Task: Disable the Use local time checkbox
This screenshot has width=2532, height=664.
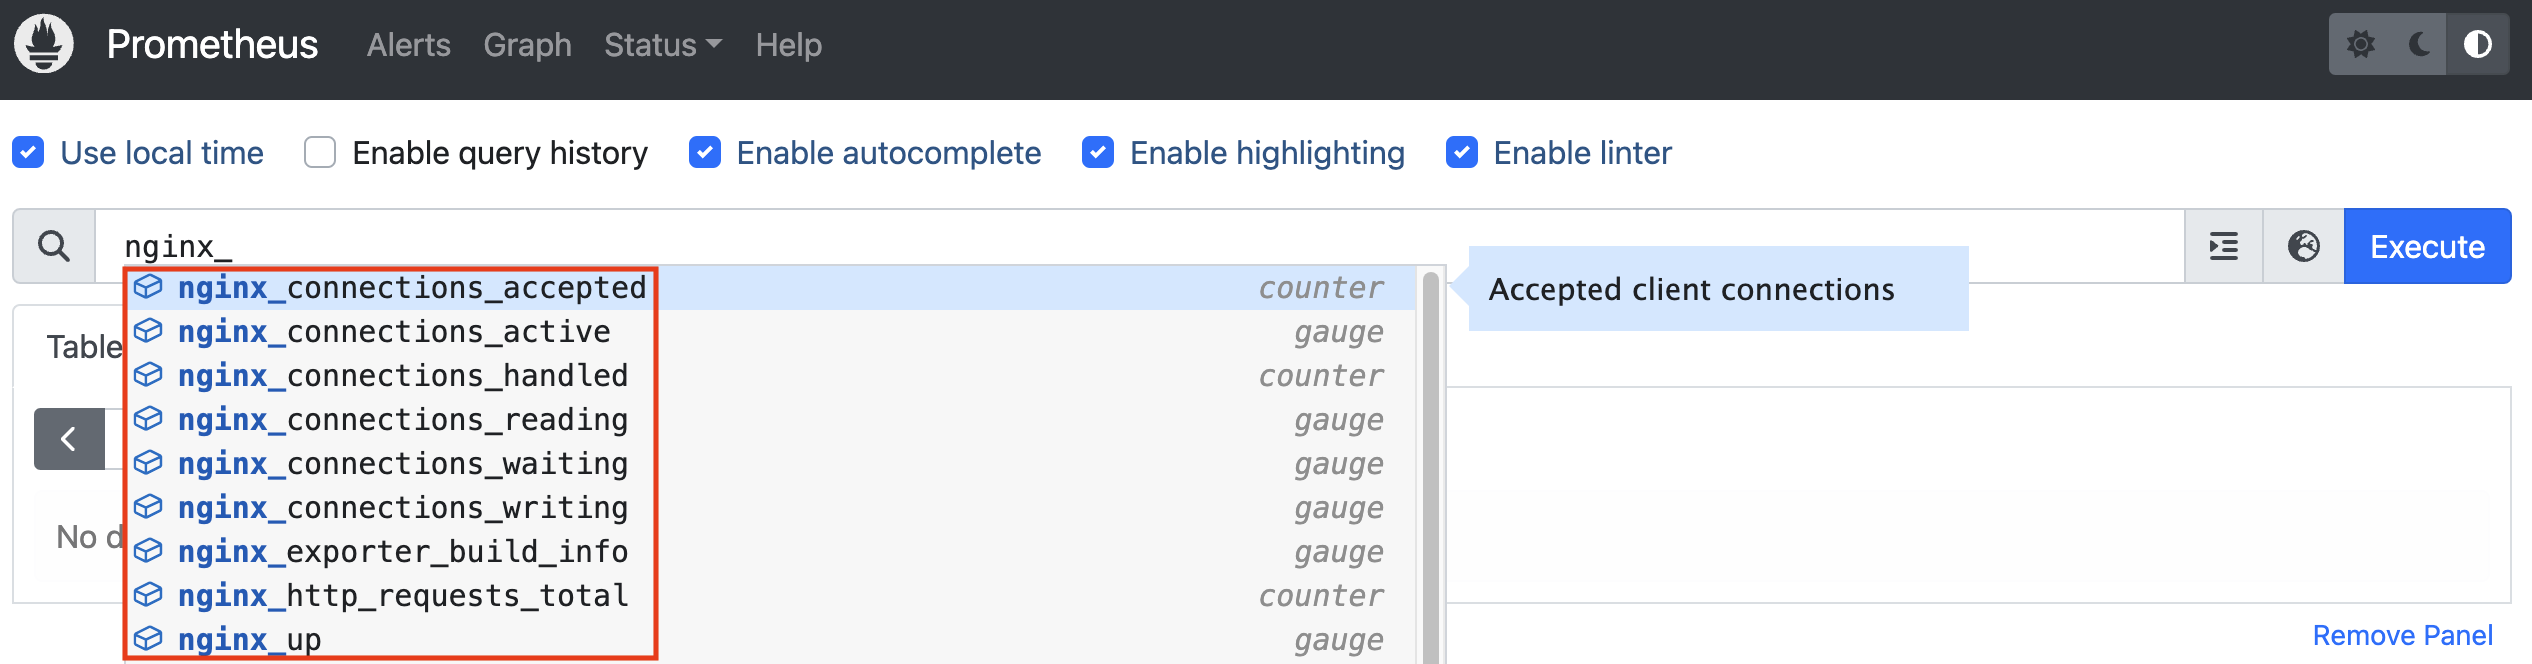Action: [x=28, y=153]
